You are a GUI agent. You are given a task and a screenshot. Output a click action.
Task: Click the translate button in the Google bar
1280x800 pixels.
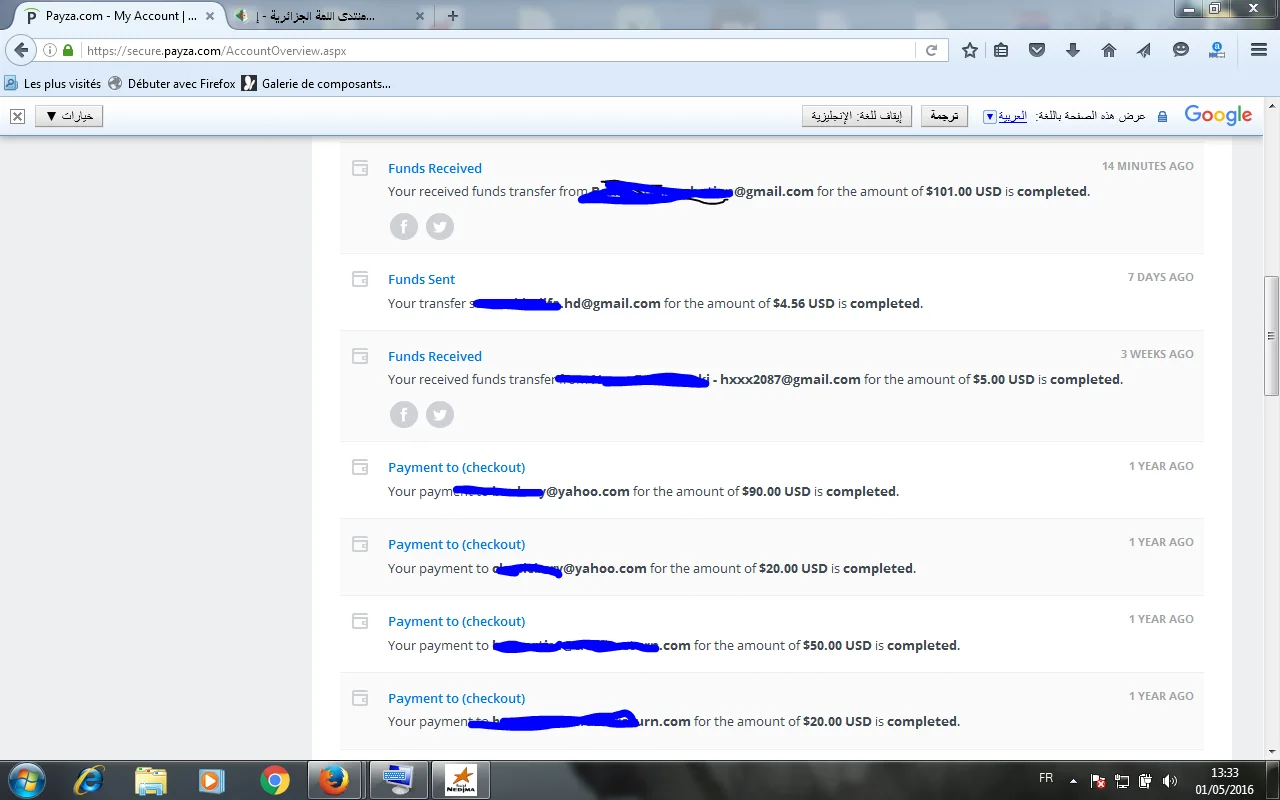(x=944, y=116)
